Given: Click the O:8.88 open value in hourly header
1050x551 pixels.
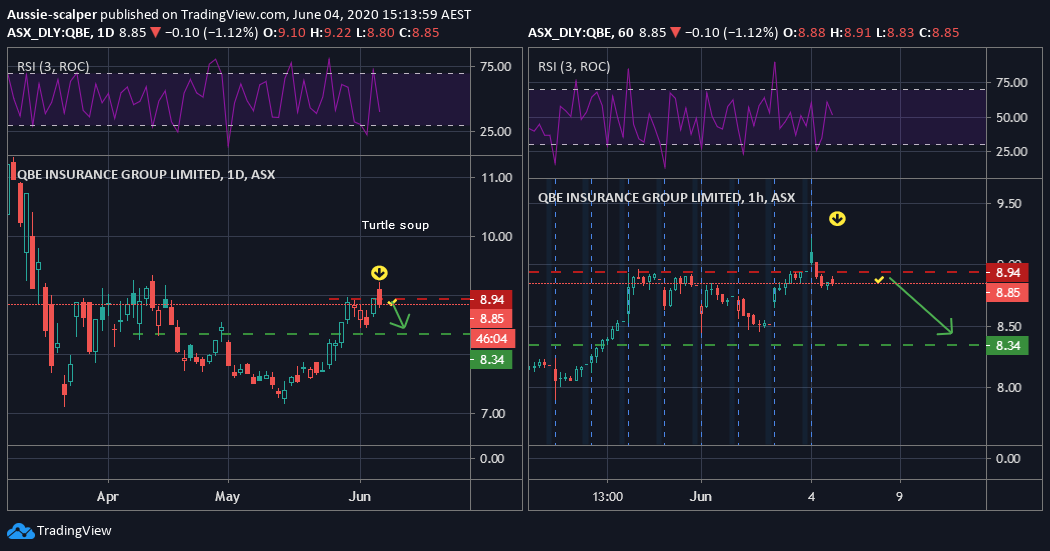Looking at the screenshot, I should pyautogui.click(x=805, y=32).
